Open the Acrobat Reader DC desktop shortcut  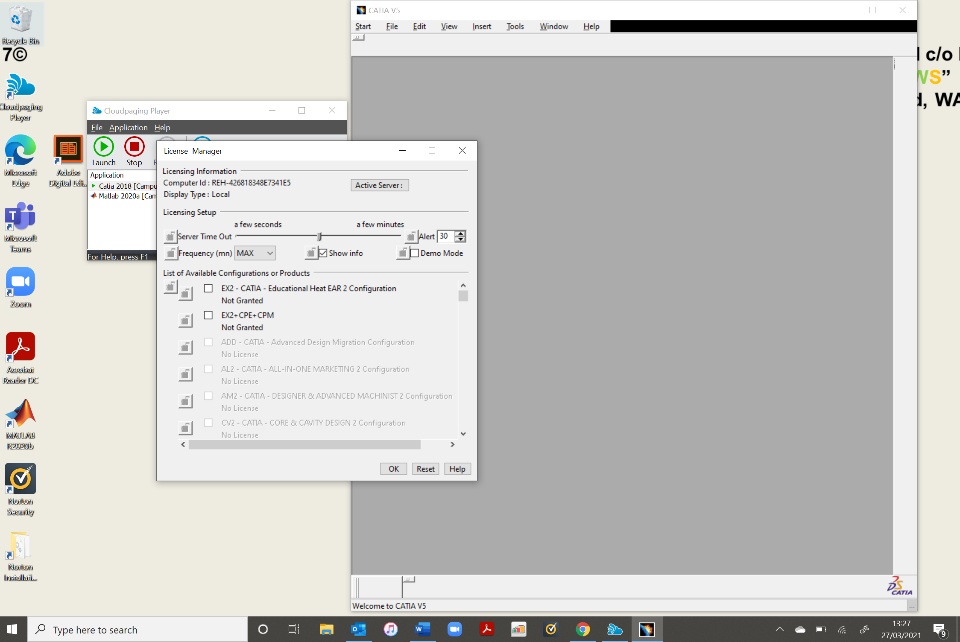[x=20, y=358]
